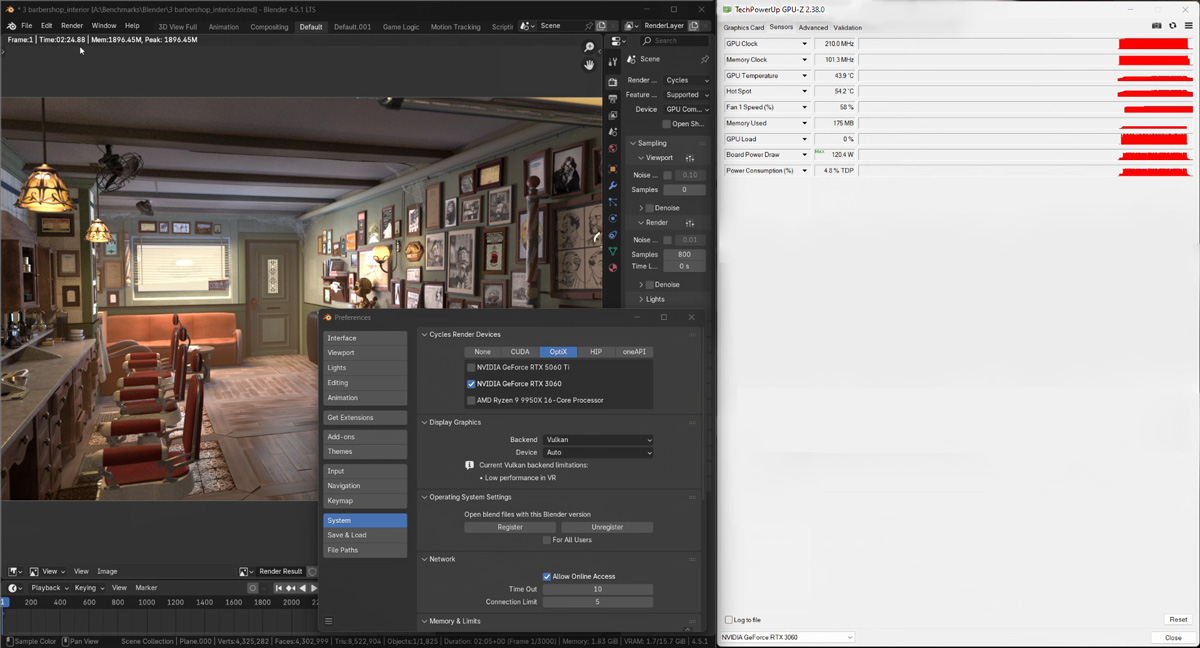Viewport: 1200px width, 648px height.
Task: Tick the Log to file checkbox
Action: point(729,620)
